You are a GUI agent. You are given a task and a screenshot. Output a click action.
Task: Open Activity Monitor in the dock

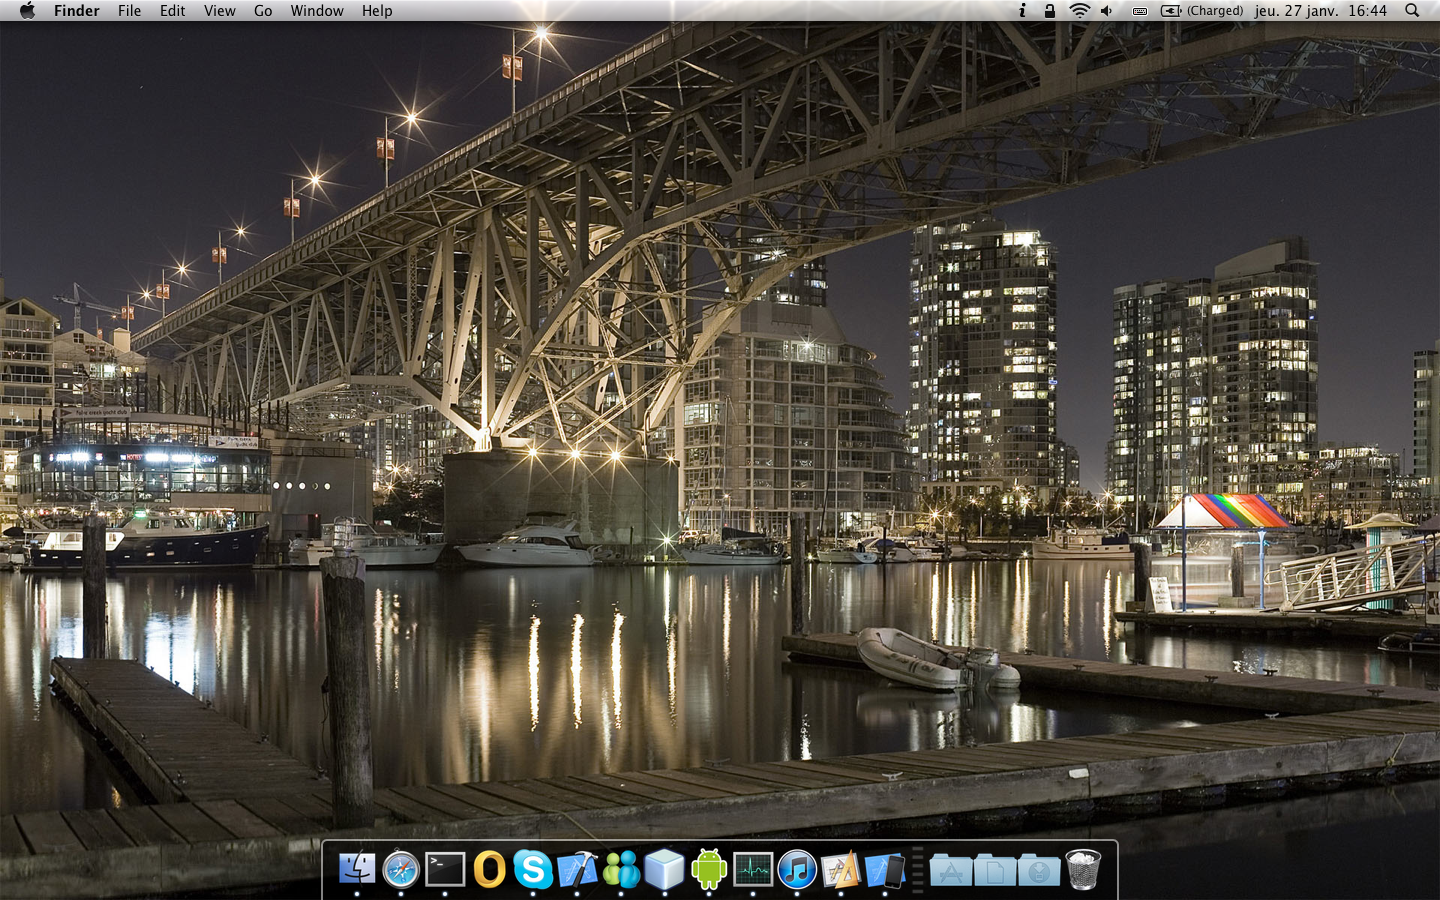coord(753,869)
